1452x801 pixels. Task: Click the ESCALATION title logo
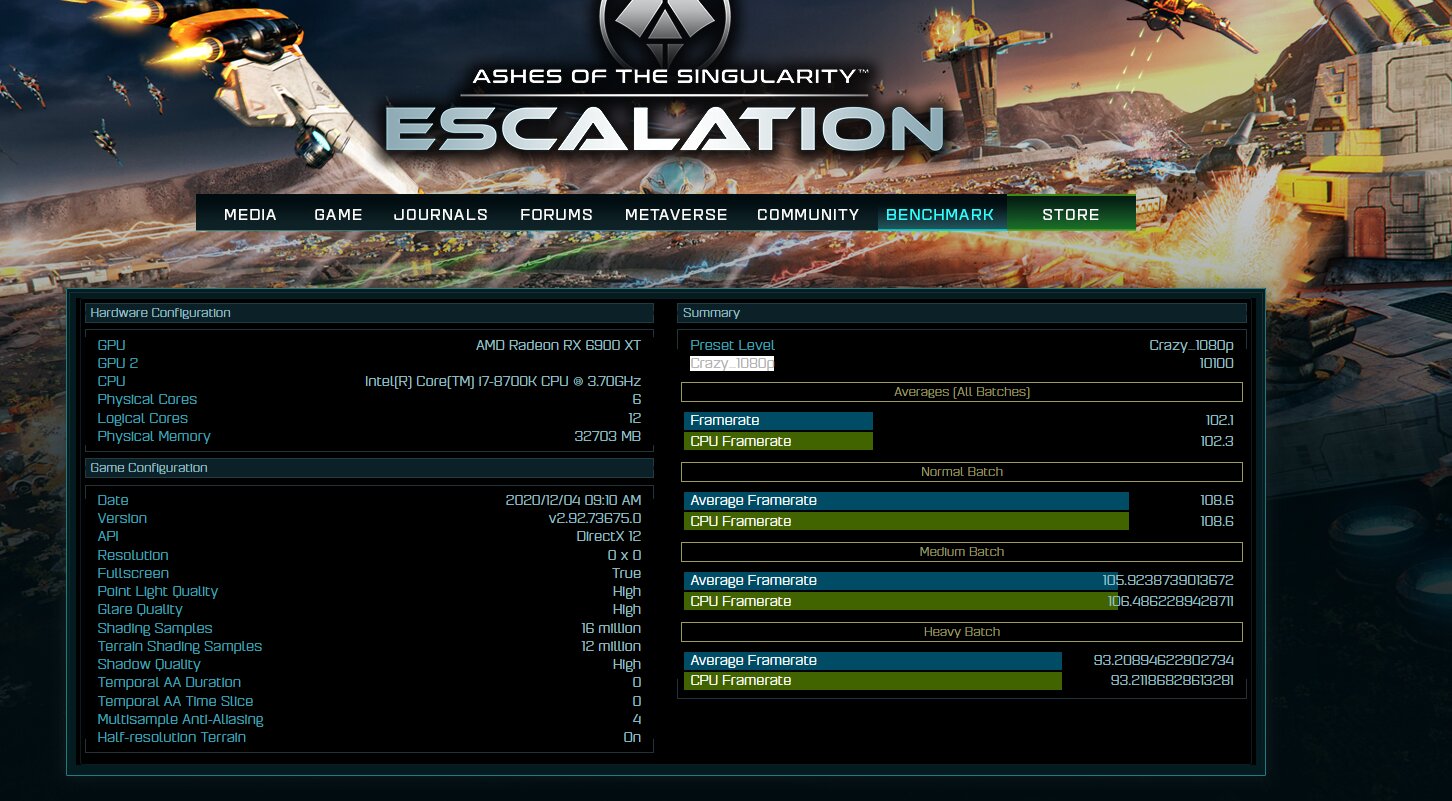pos(664,130)
